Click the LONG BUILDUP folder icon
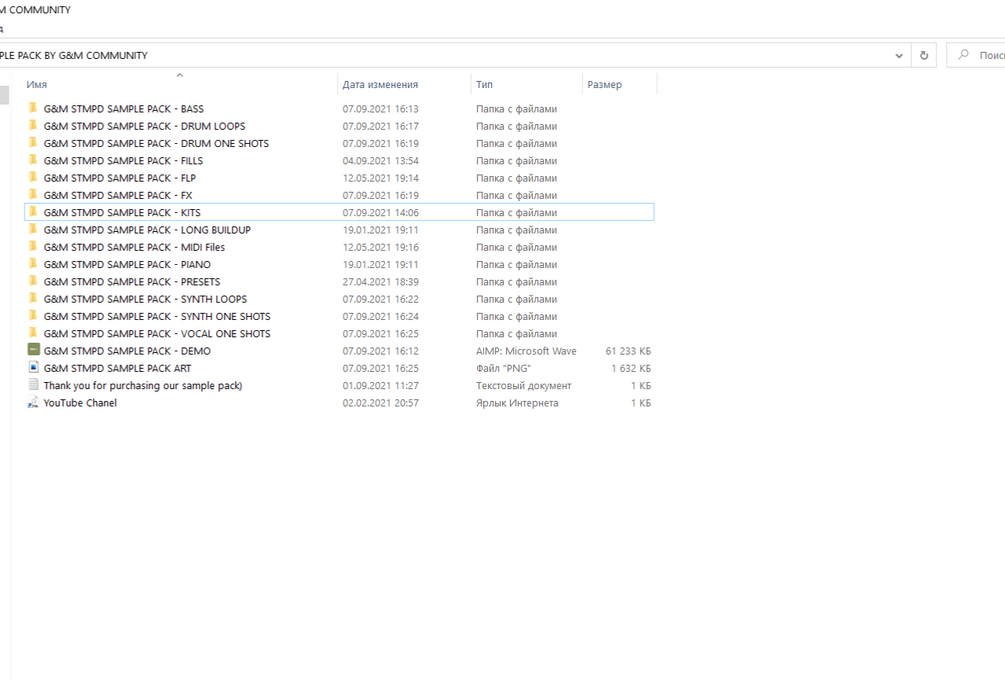The height and width of the screenshot is (680, 1005). [x=33, y=229]
